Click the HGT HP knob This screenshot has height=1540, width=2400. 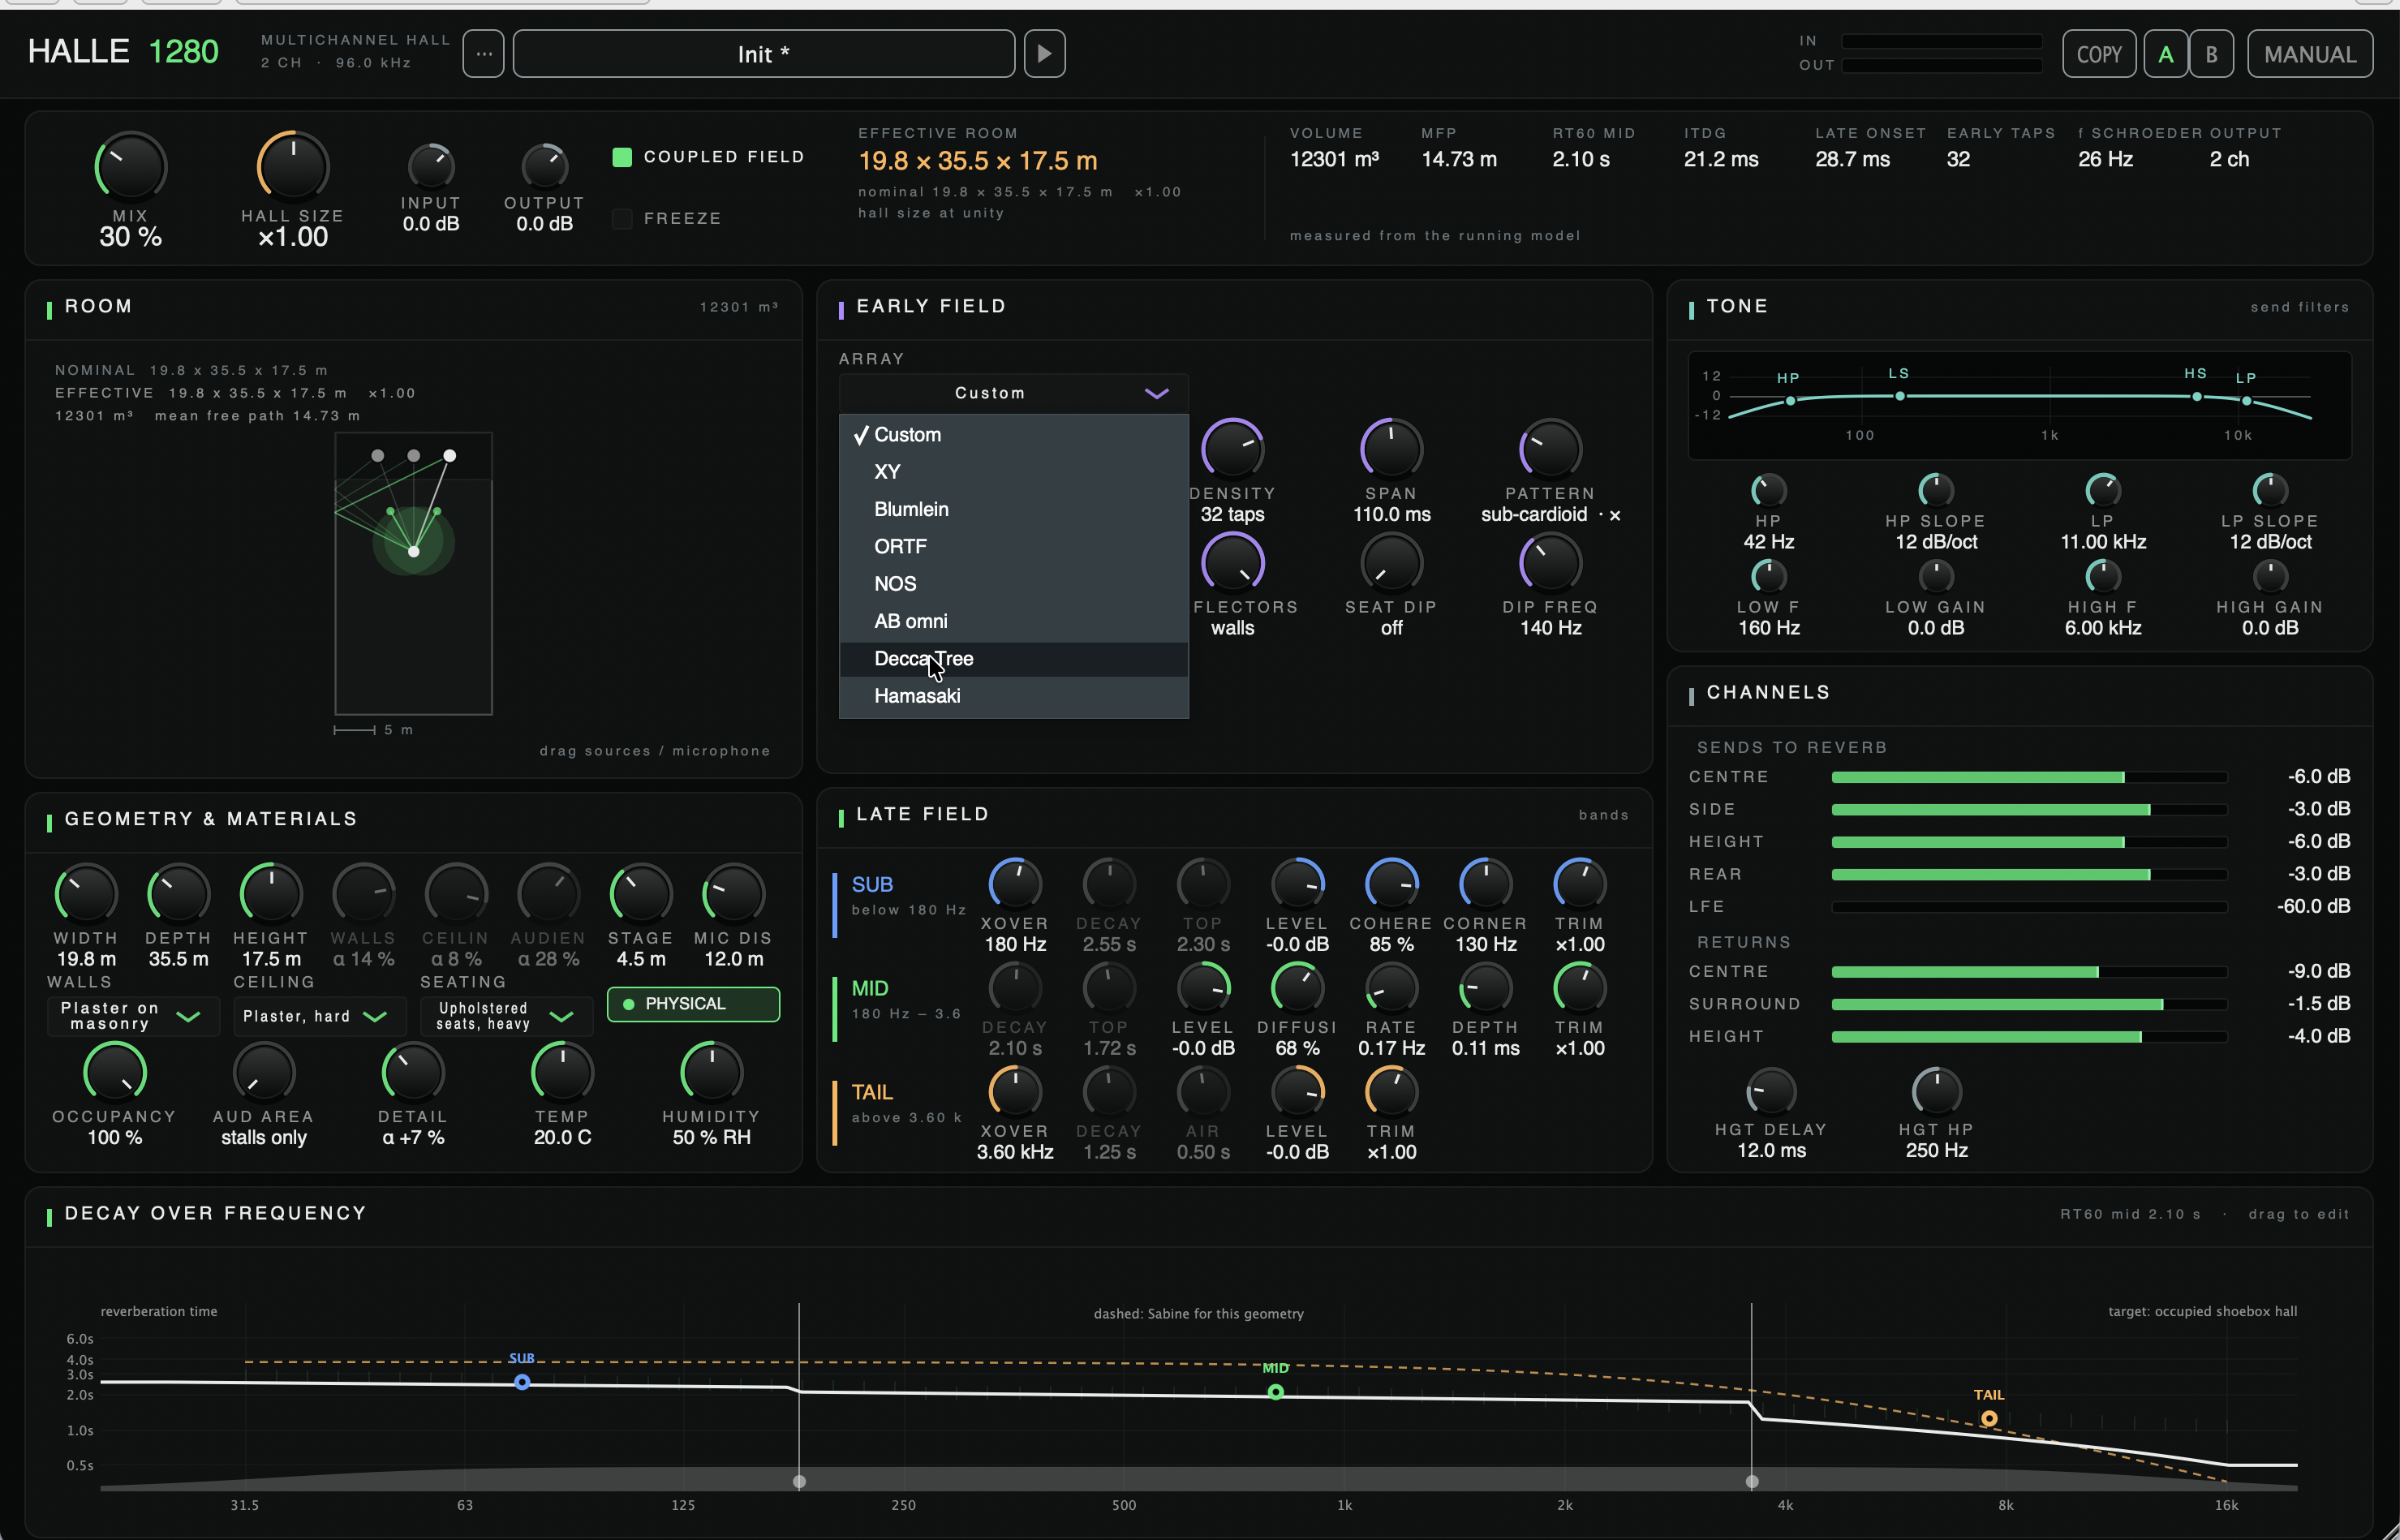[x=1937, y=1091]
